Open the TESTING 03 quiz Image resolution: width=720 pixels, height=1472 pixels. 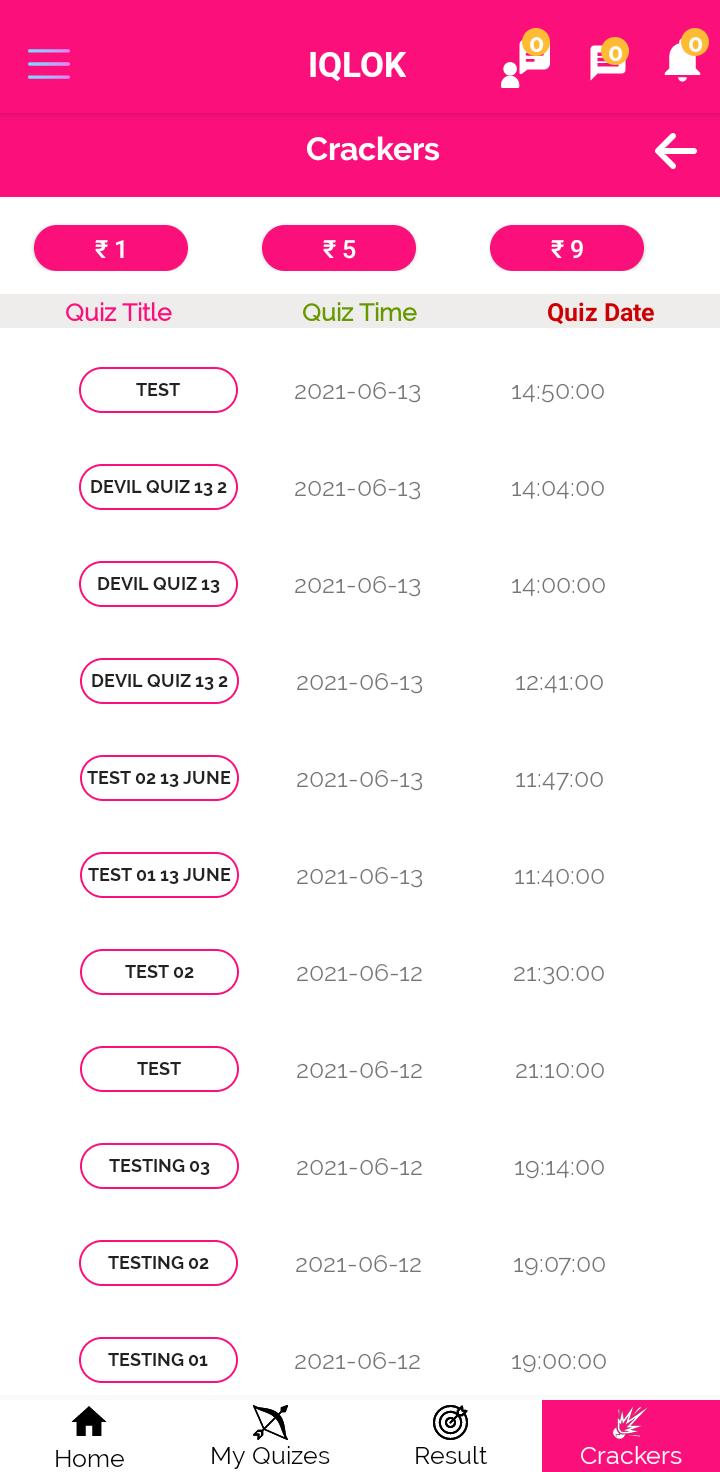159,1166
